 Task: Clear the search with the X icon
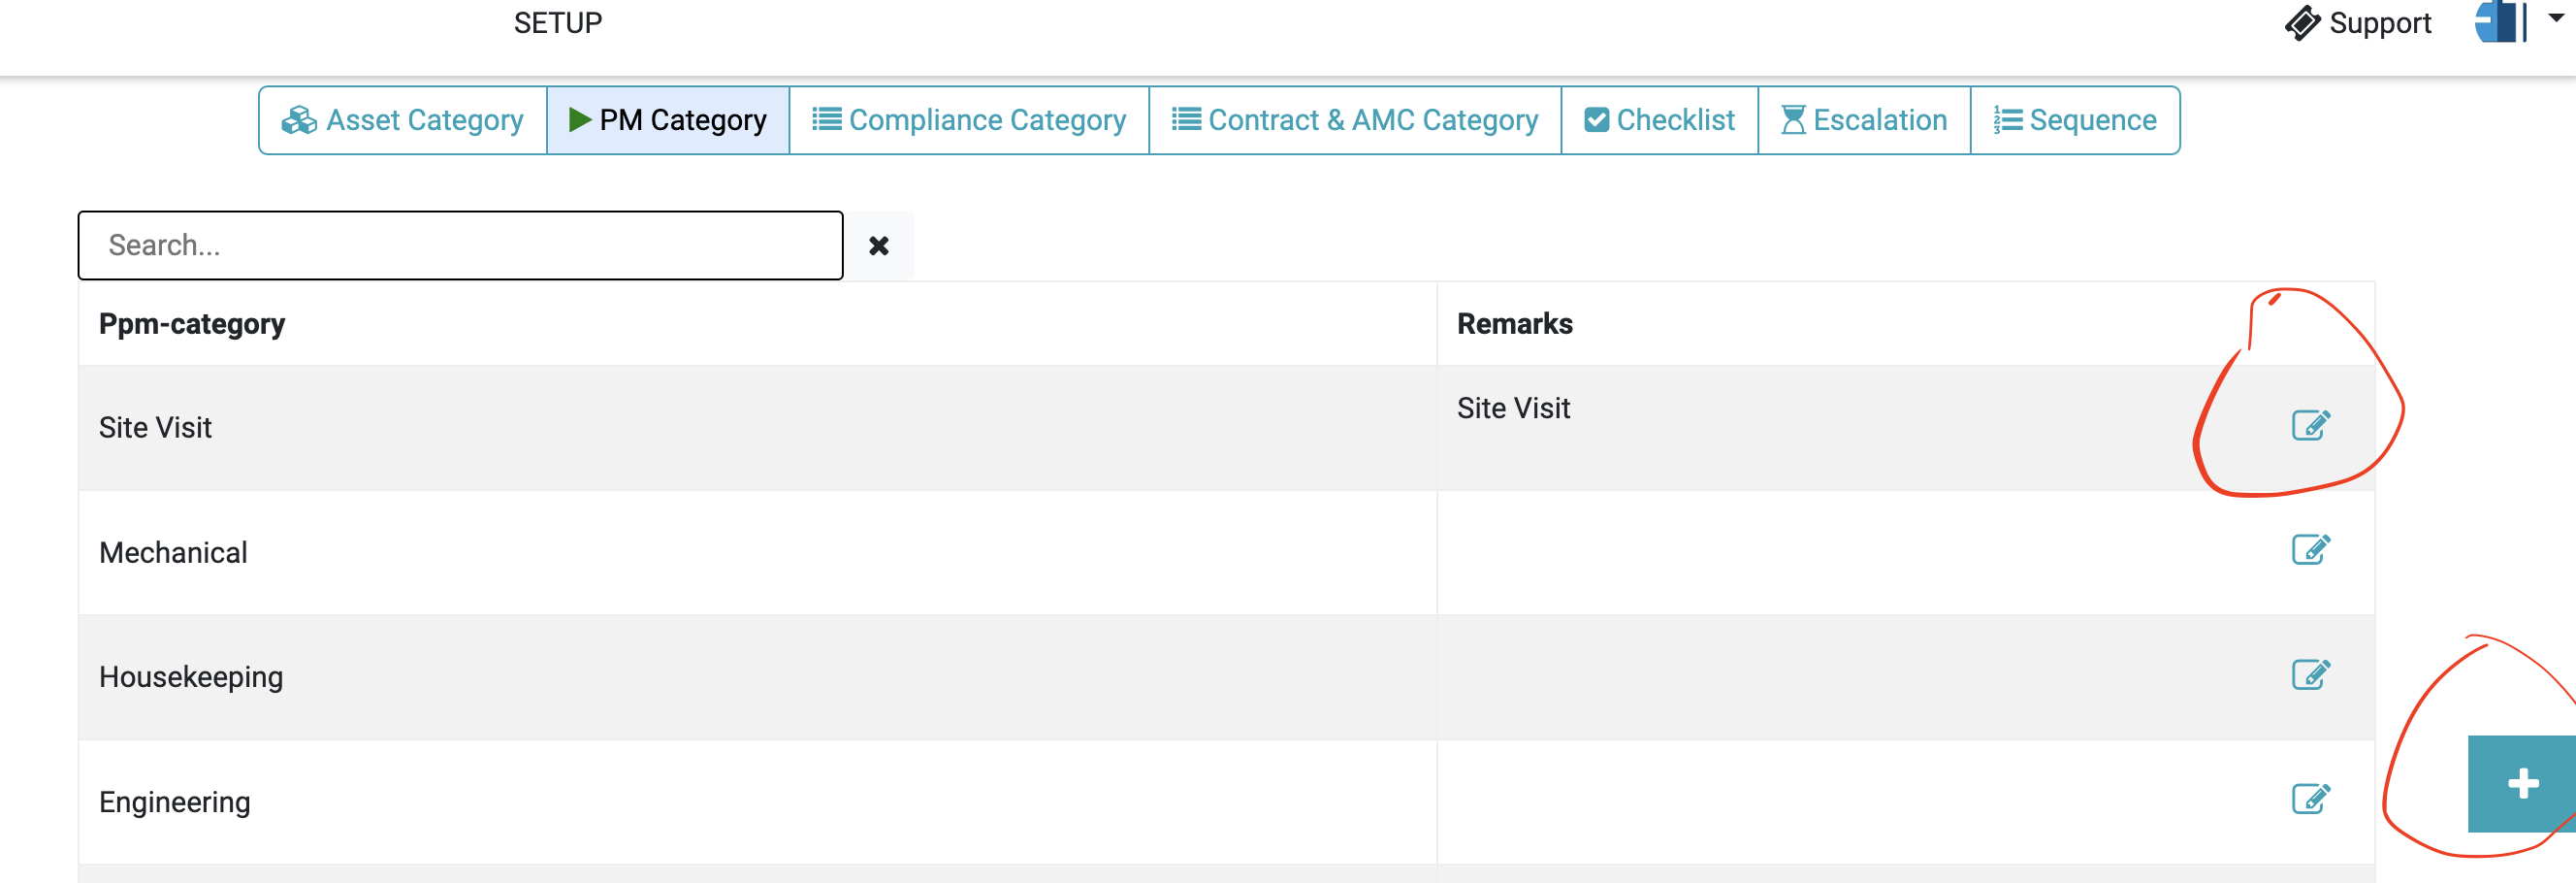tap(878, 246)
